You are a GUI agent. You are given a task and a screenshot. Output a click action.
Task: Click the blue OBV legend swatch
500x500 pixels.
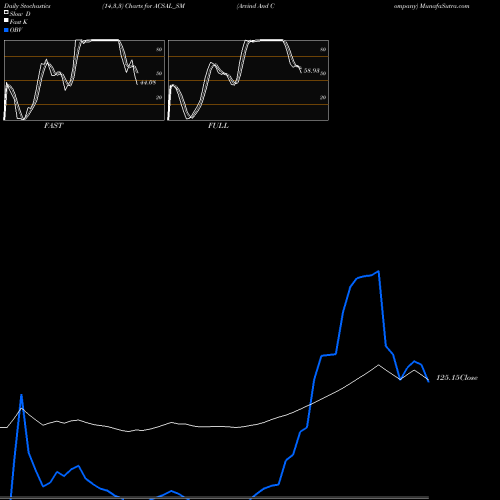click(6, 30)
